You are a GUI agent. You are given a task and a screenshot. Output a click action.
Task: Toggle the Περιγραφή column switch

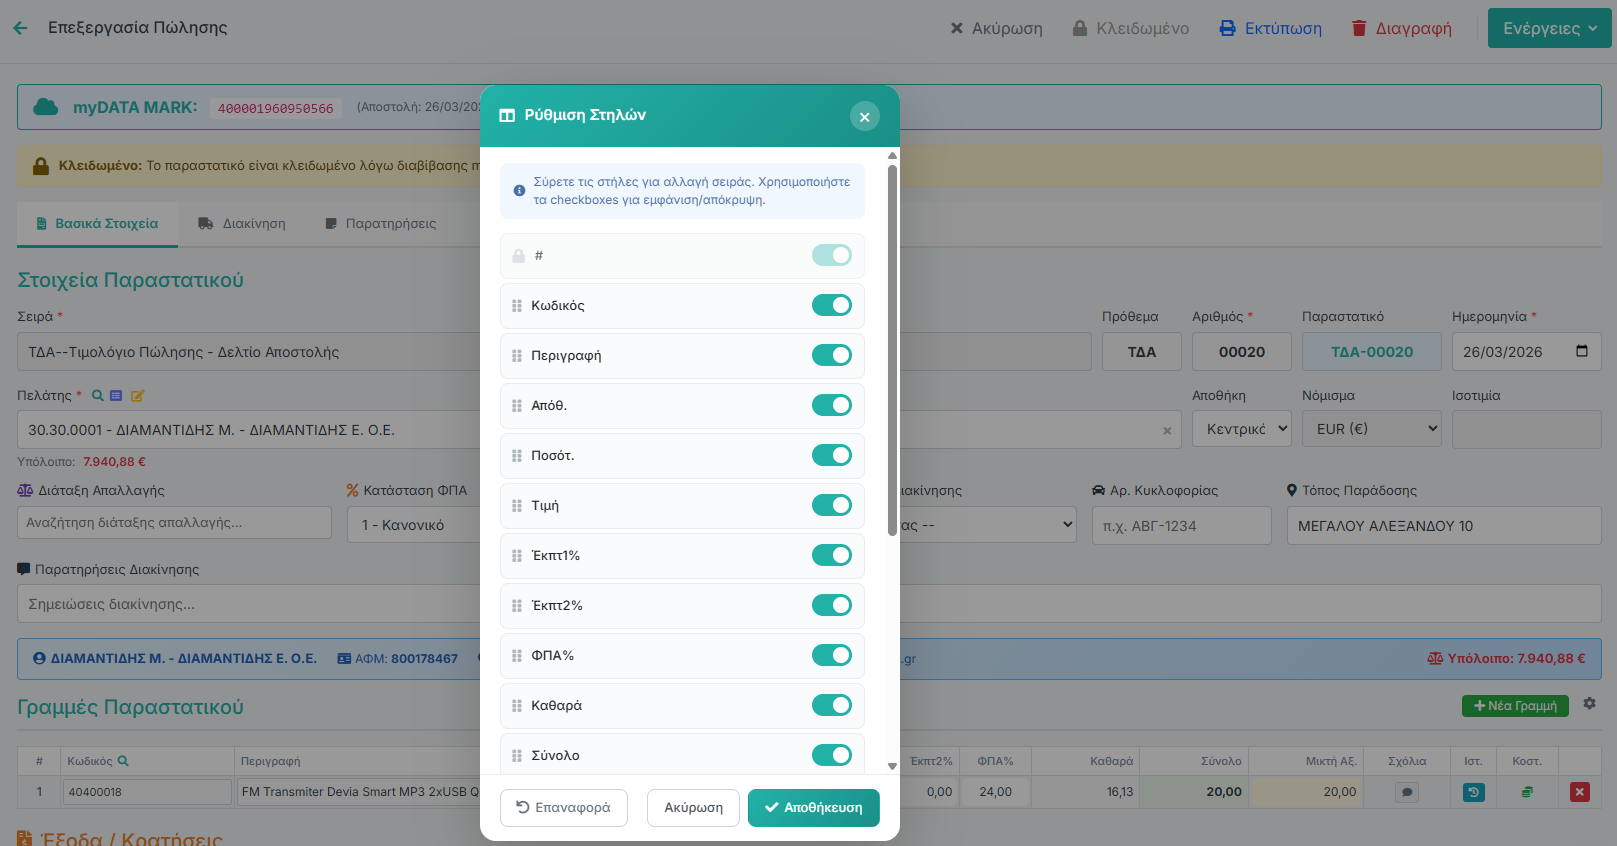pyautogui.click(x=832, y=355)
